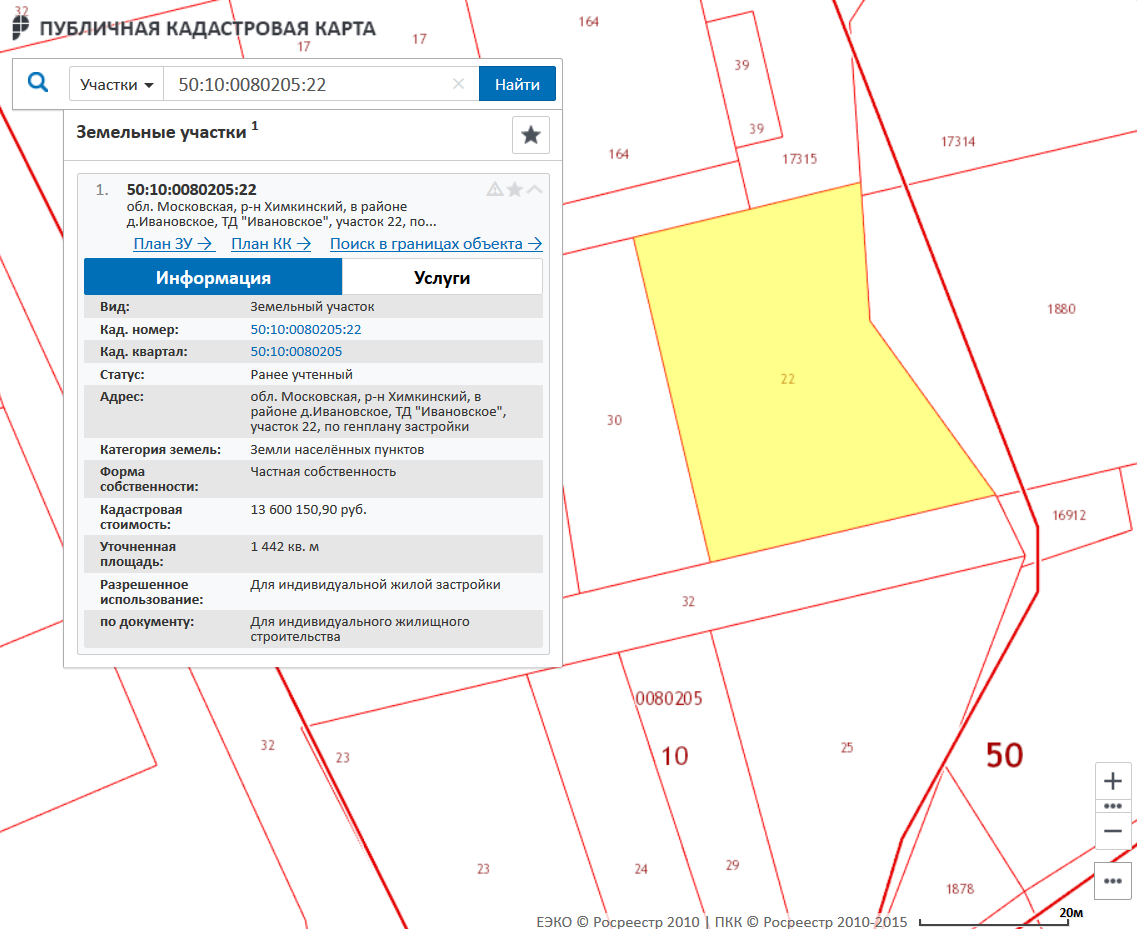
Task: Open the Участки search type dropdown
Action: [x=116, y=85]
